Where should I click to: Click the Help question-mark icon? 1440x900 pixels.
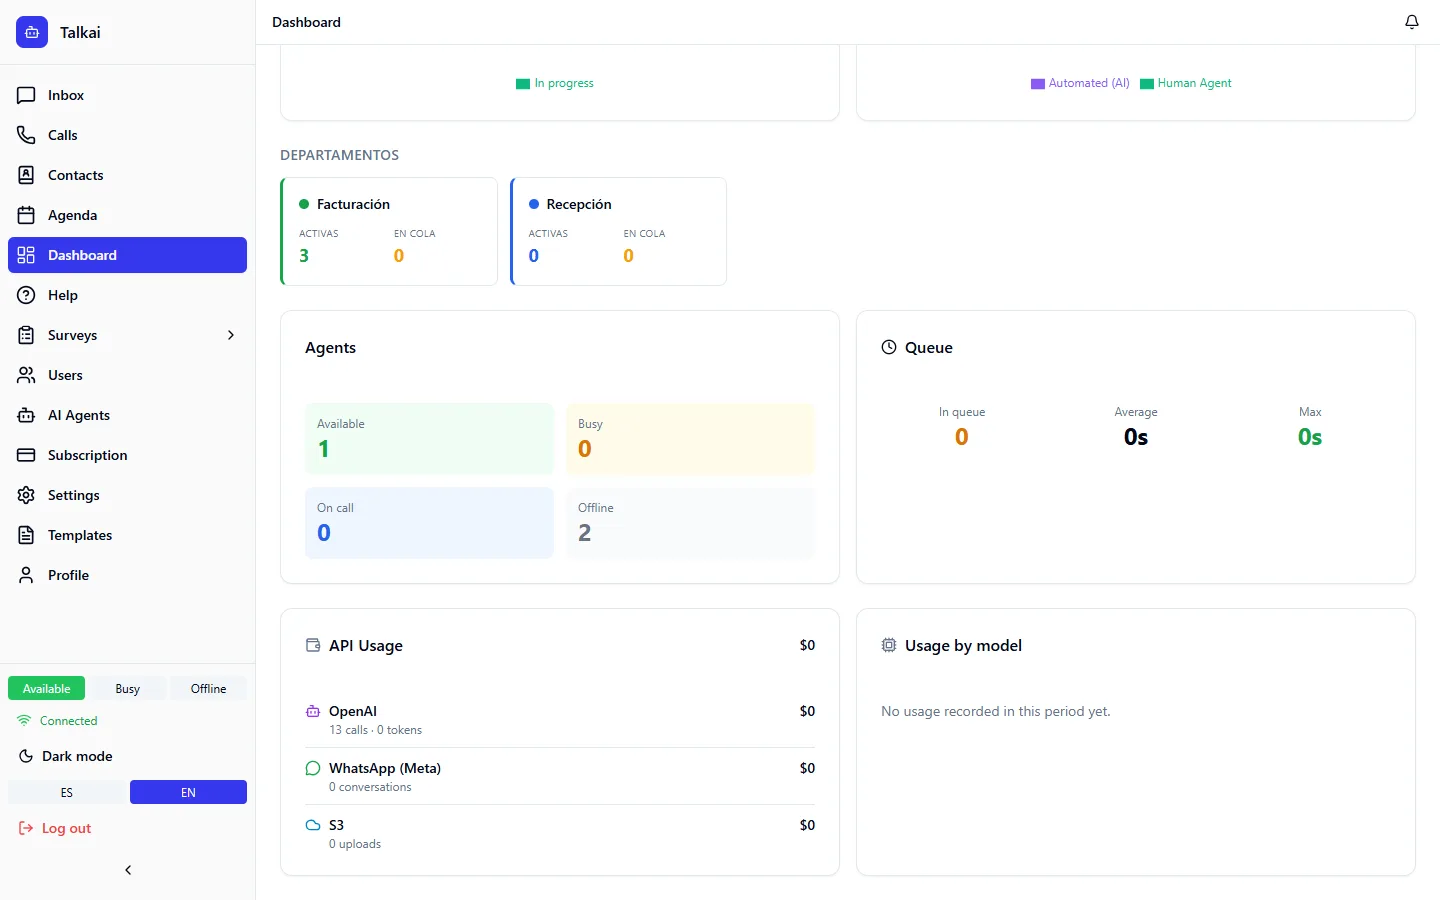click(26, 295)
